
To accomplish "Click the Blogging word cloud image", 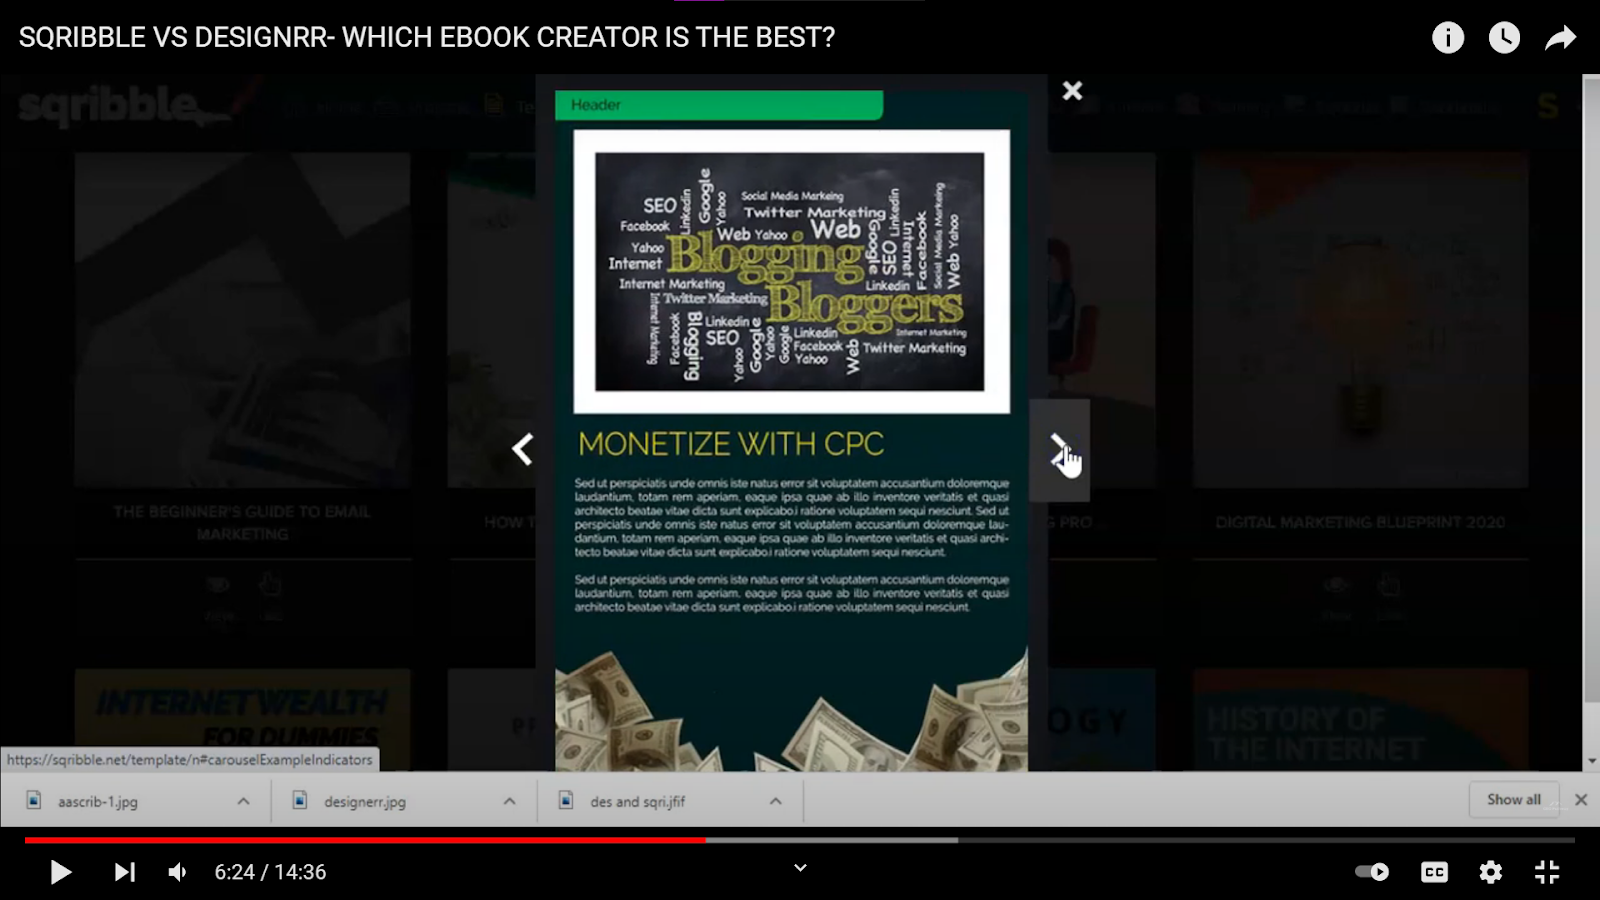I will click(790, 272).
